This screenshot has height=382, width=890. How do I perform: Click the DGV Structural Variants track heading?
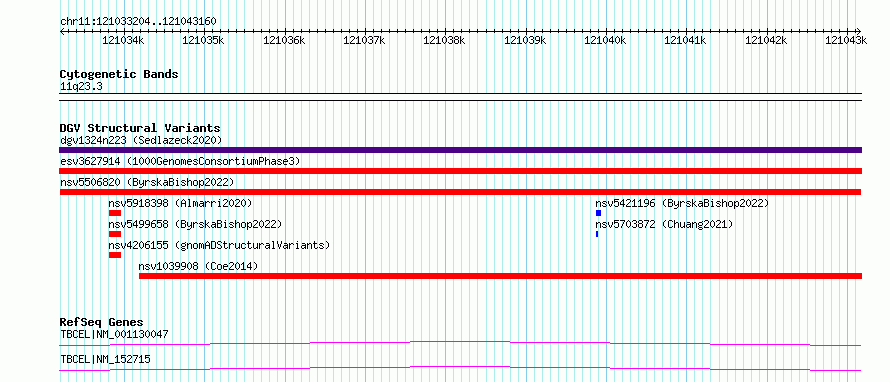pos(140,128)
